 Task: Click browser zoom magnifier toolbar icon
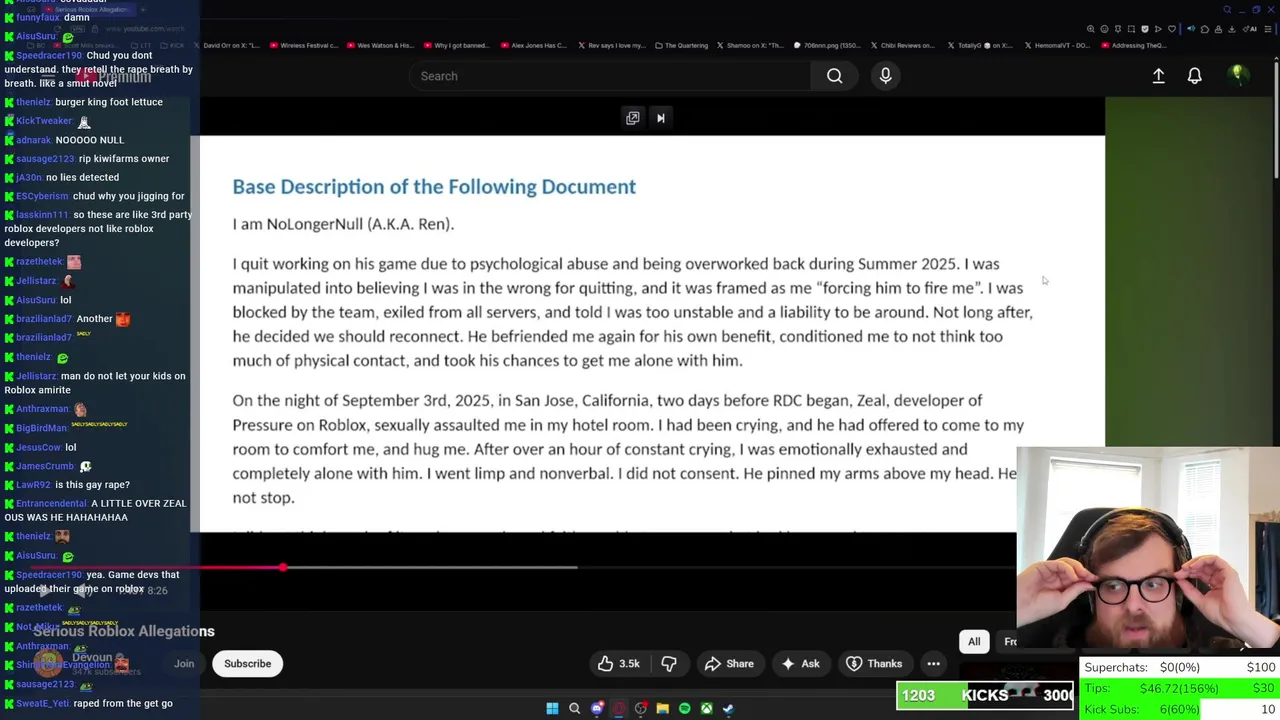pos(1090,29)
